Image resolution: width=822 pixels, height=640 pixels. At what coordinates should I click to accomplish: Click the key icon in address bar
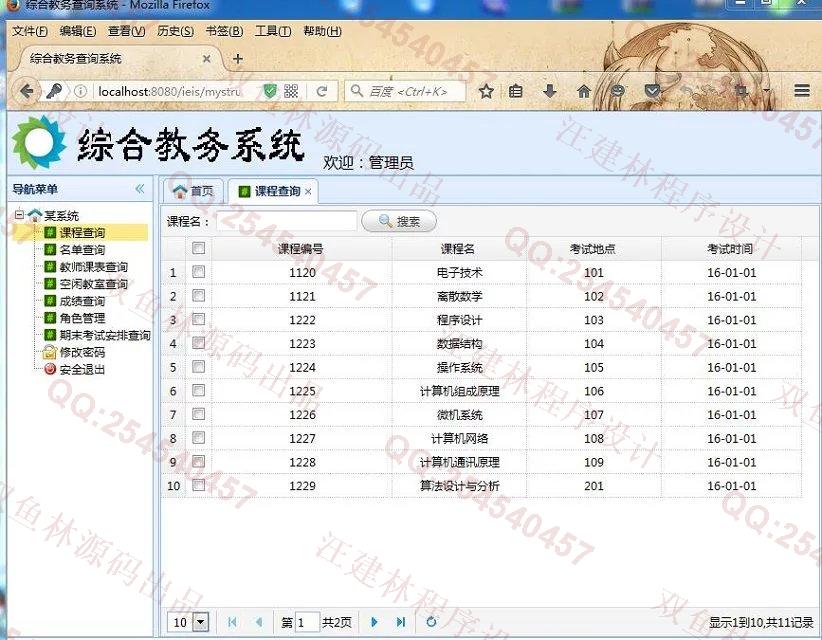coord(53,91)
